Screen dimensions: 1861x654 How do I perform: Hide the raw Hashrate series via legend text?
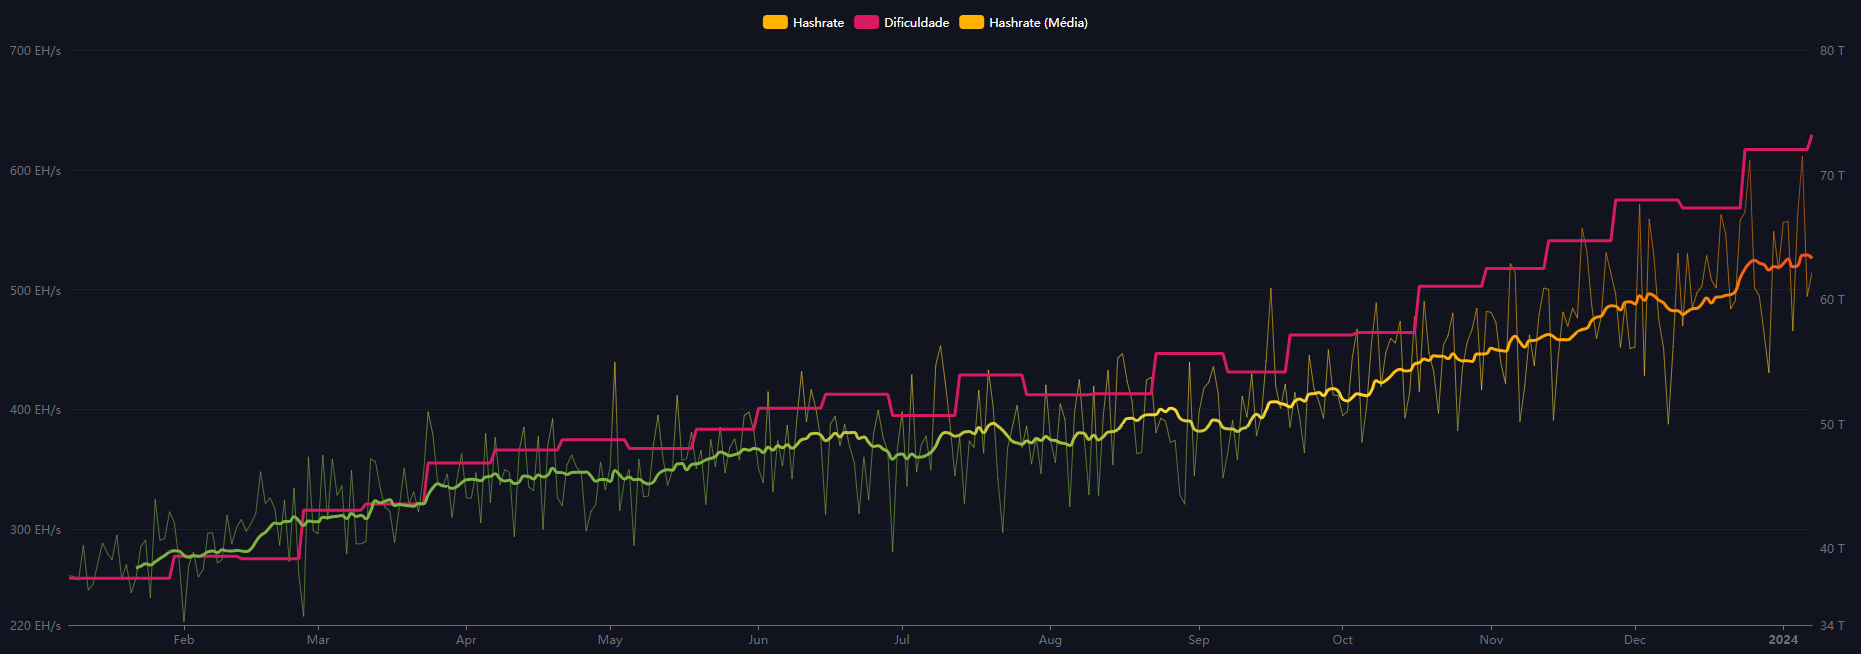pos(818,22)
